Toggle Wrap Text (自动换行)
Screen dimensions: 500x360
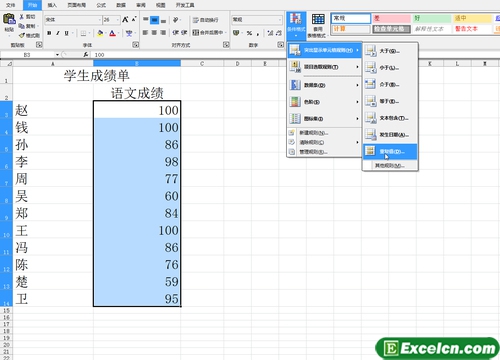pyautogui.click(x=206, y=20)
